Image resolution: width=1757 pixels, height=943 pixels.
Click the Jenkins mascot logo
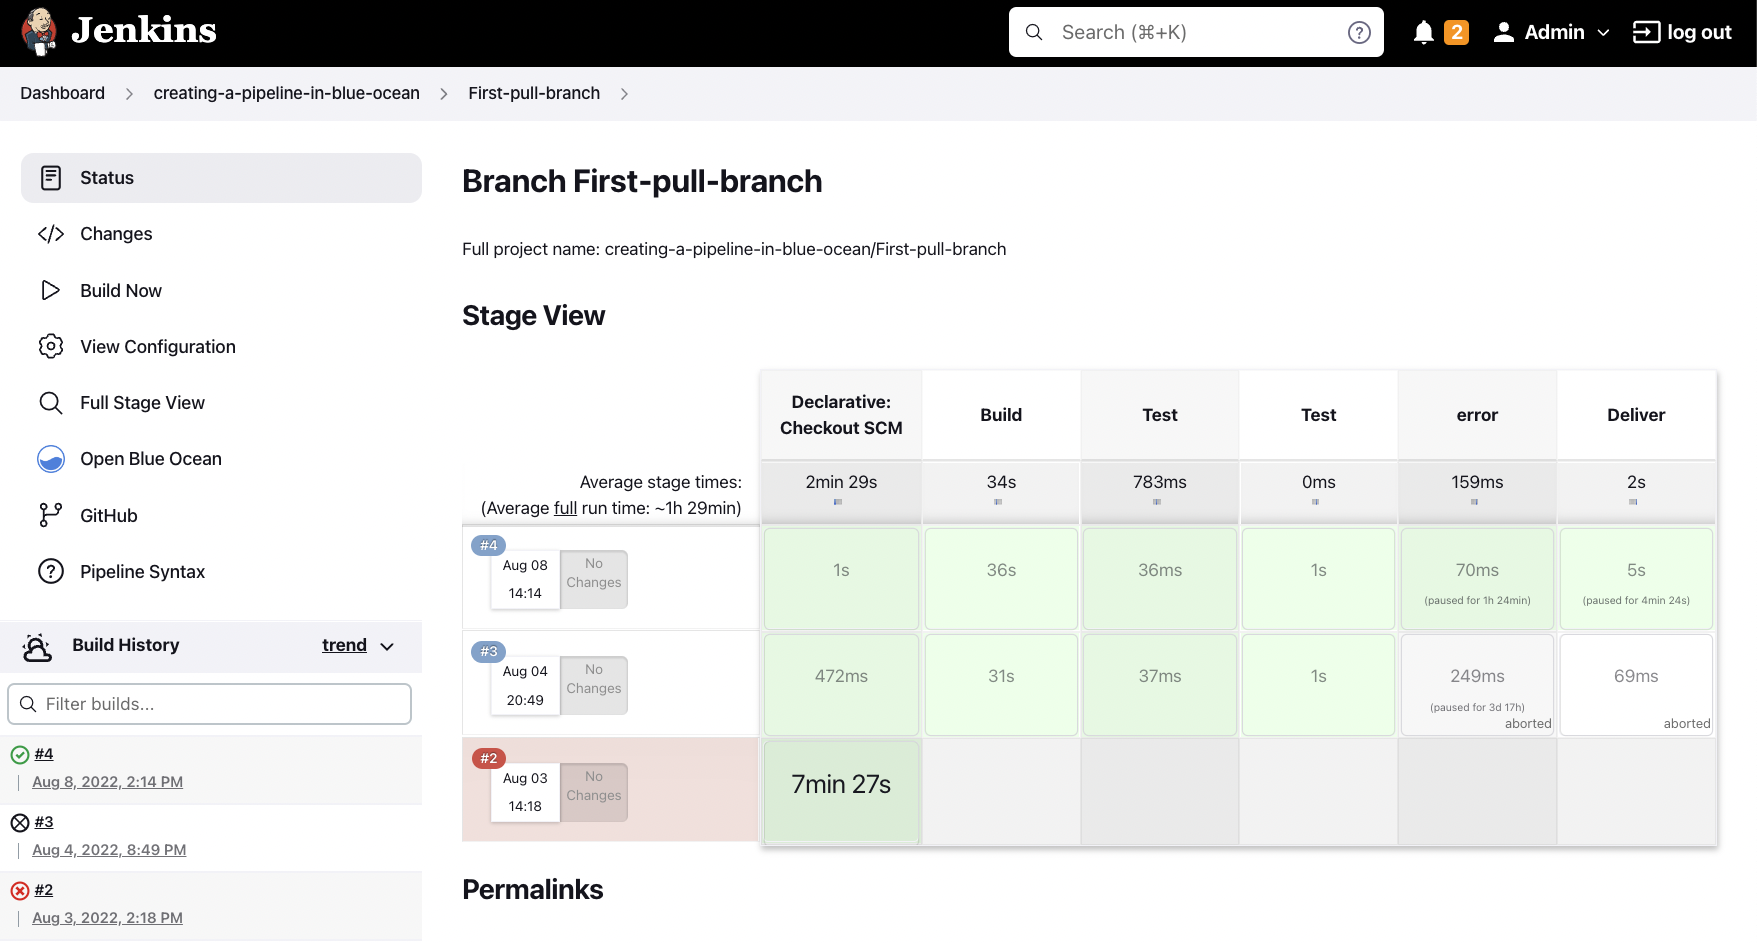pos(38,31)
